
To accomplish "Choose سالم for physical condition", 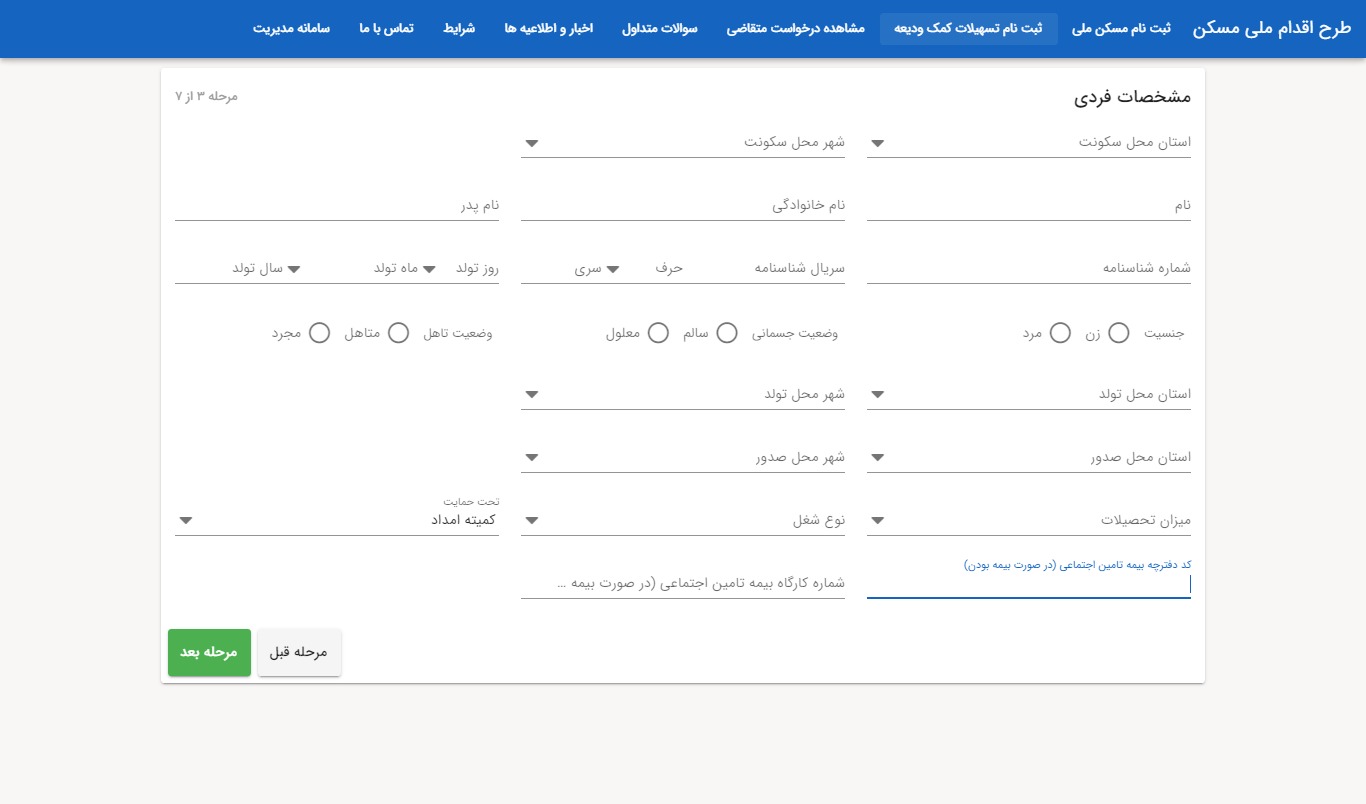I will [x=727, y=333].
